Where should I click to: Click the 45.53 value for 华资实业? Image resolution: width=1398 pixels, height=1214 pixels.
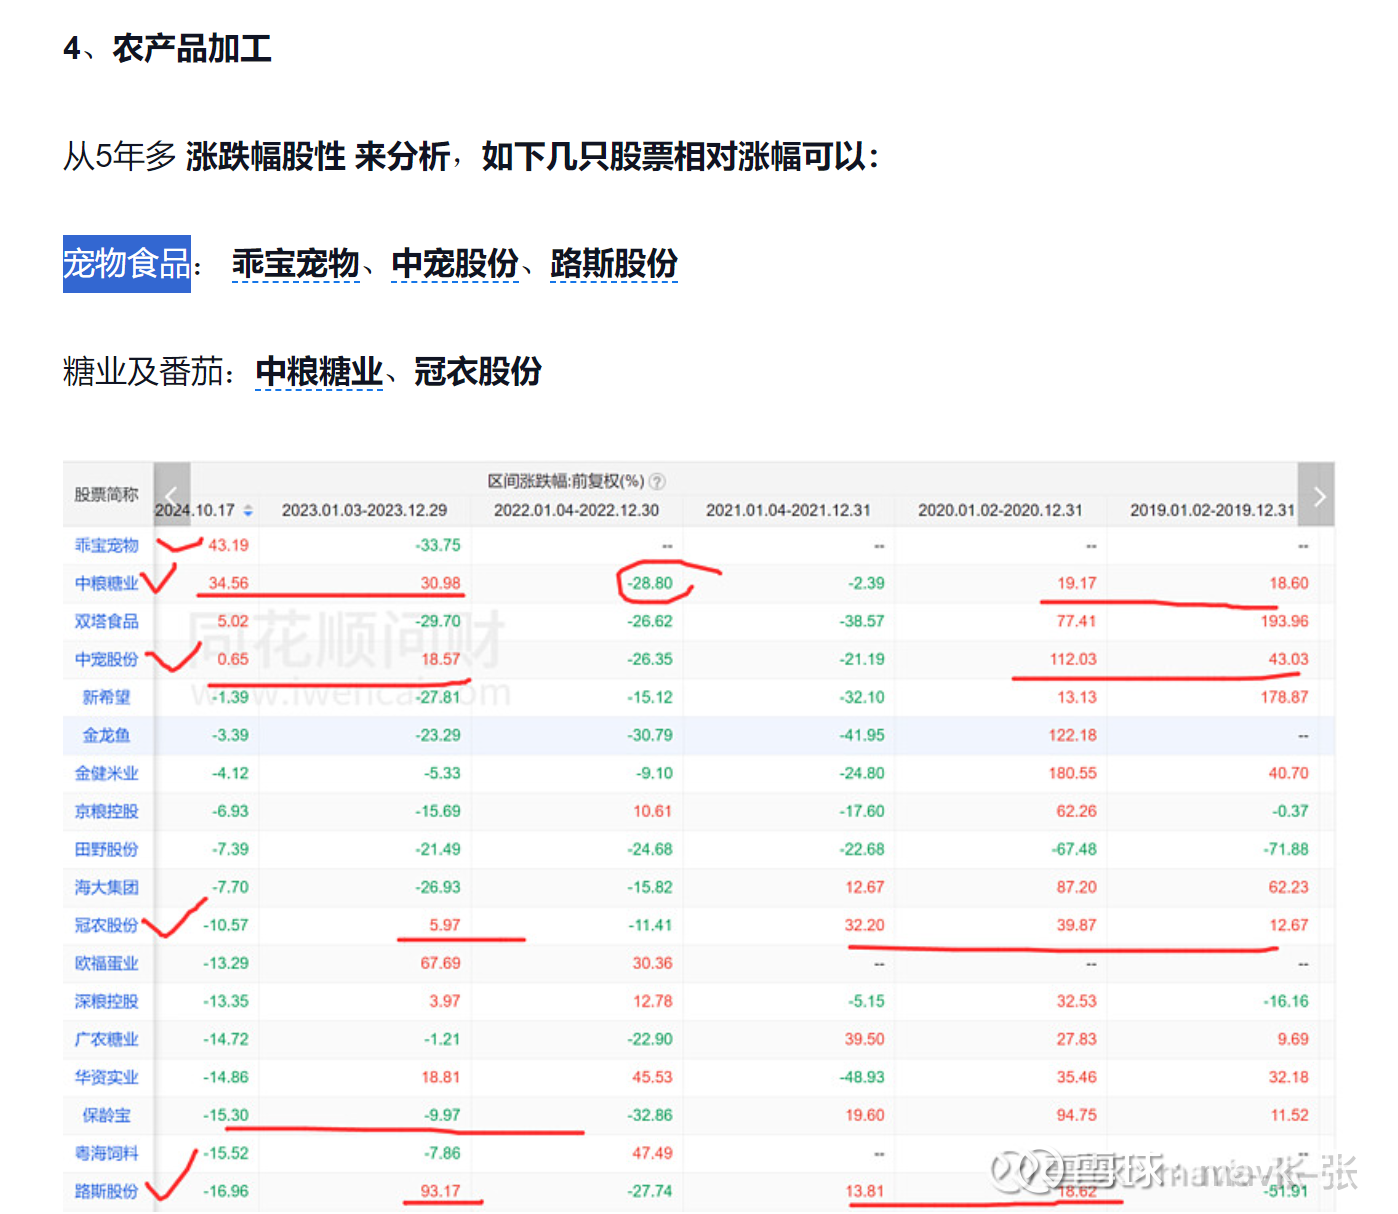pos(653,1077)
